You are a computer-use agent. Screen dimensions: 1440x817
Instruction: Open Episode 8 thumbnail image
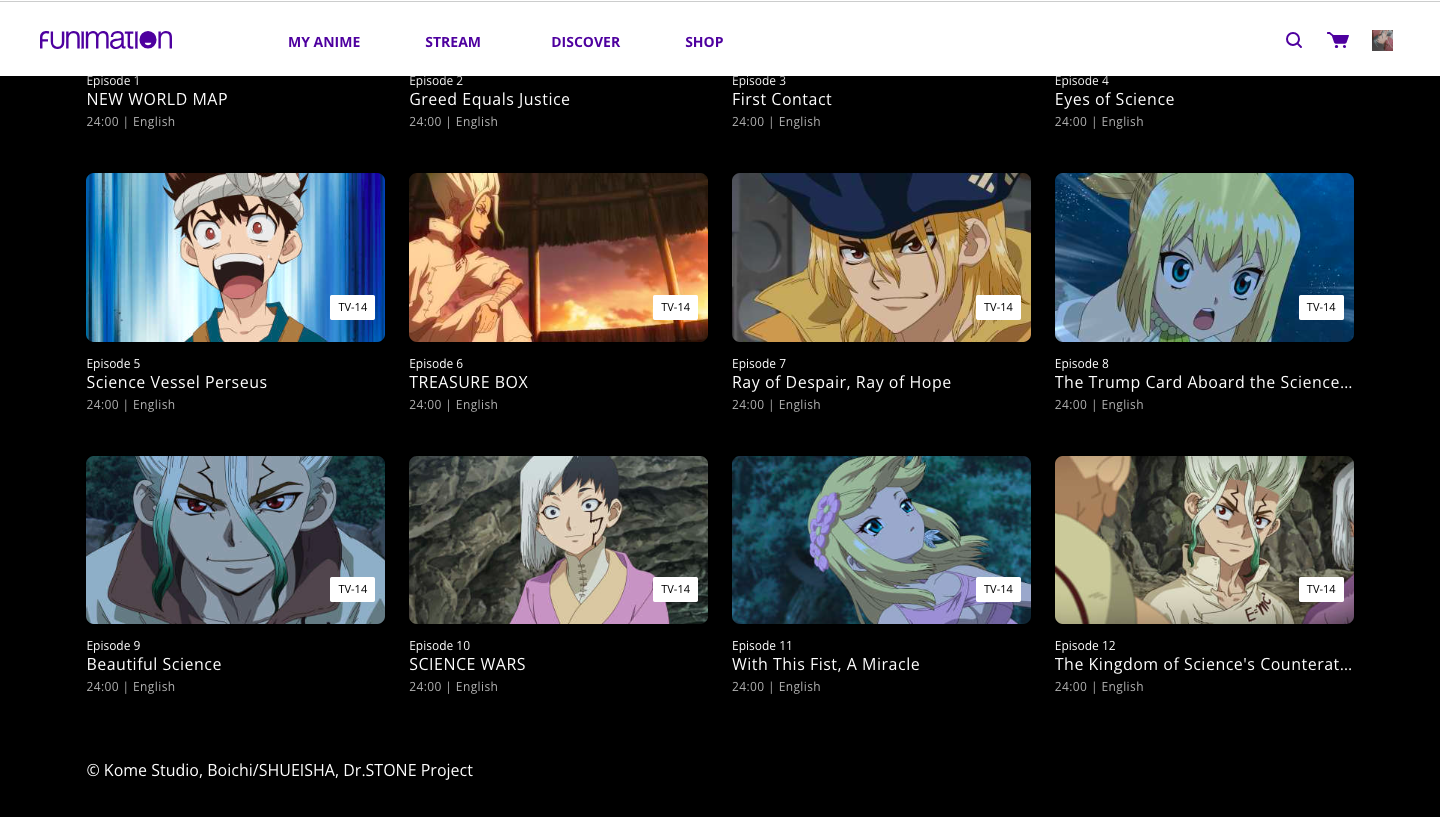1204,257
